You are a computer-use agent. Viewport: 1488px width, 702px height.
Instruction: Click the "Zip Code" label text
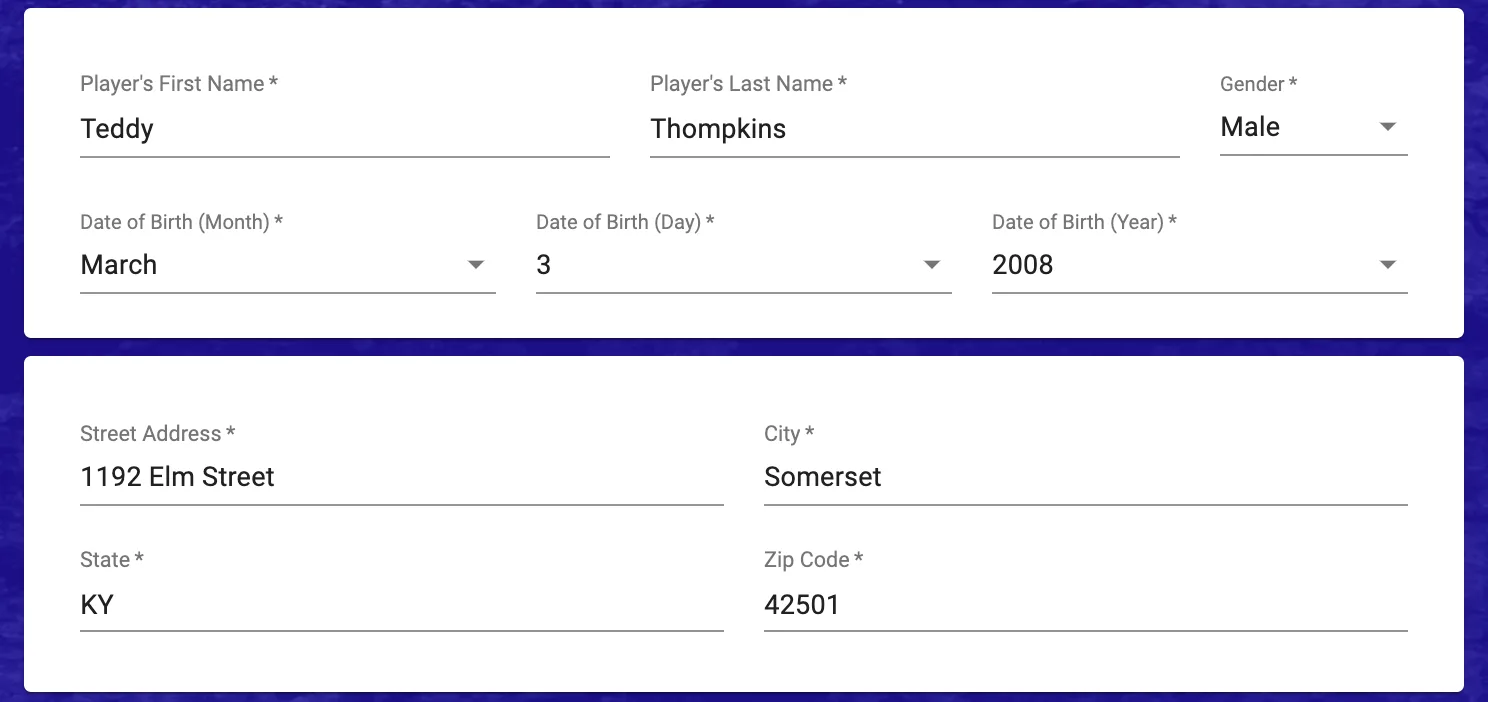point(806,560)
